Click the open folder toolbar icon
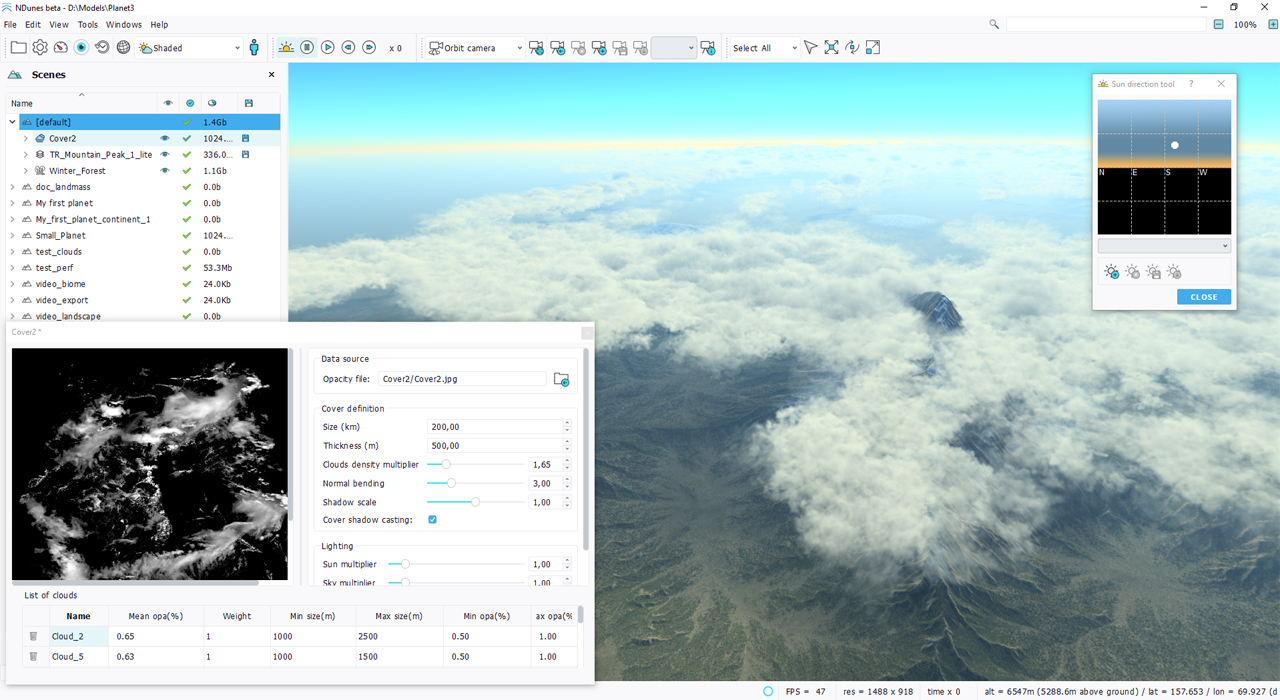The width and height of the screenshot is (1280, 700). (x=18, y=47)
